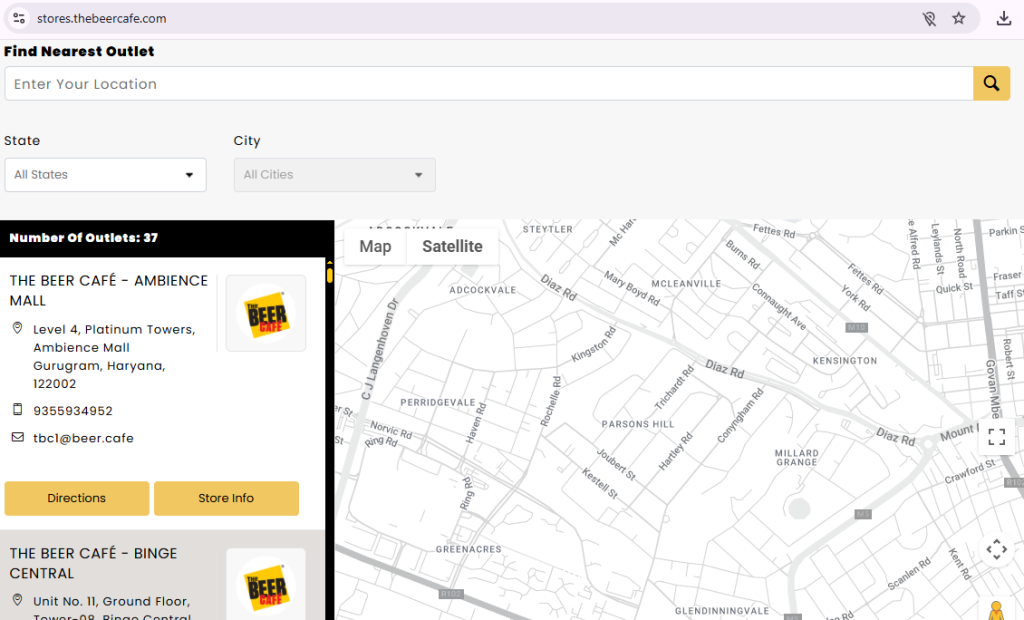The width and height of the screenshot is (1024, 620).
Task: Click the Binge Central Unit No. 11 address line
Action: (x=112, y=601)
